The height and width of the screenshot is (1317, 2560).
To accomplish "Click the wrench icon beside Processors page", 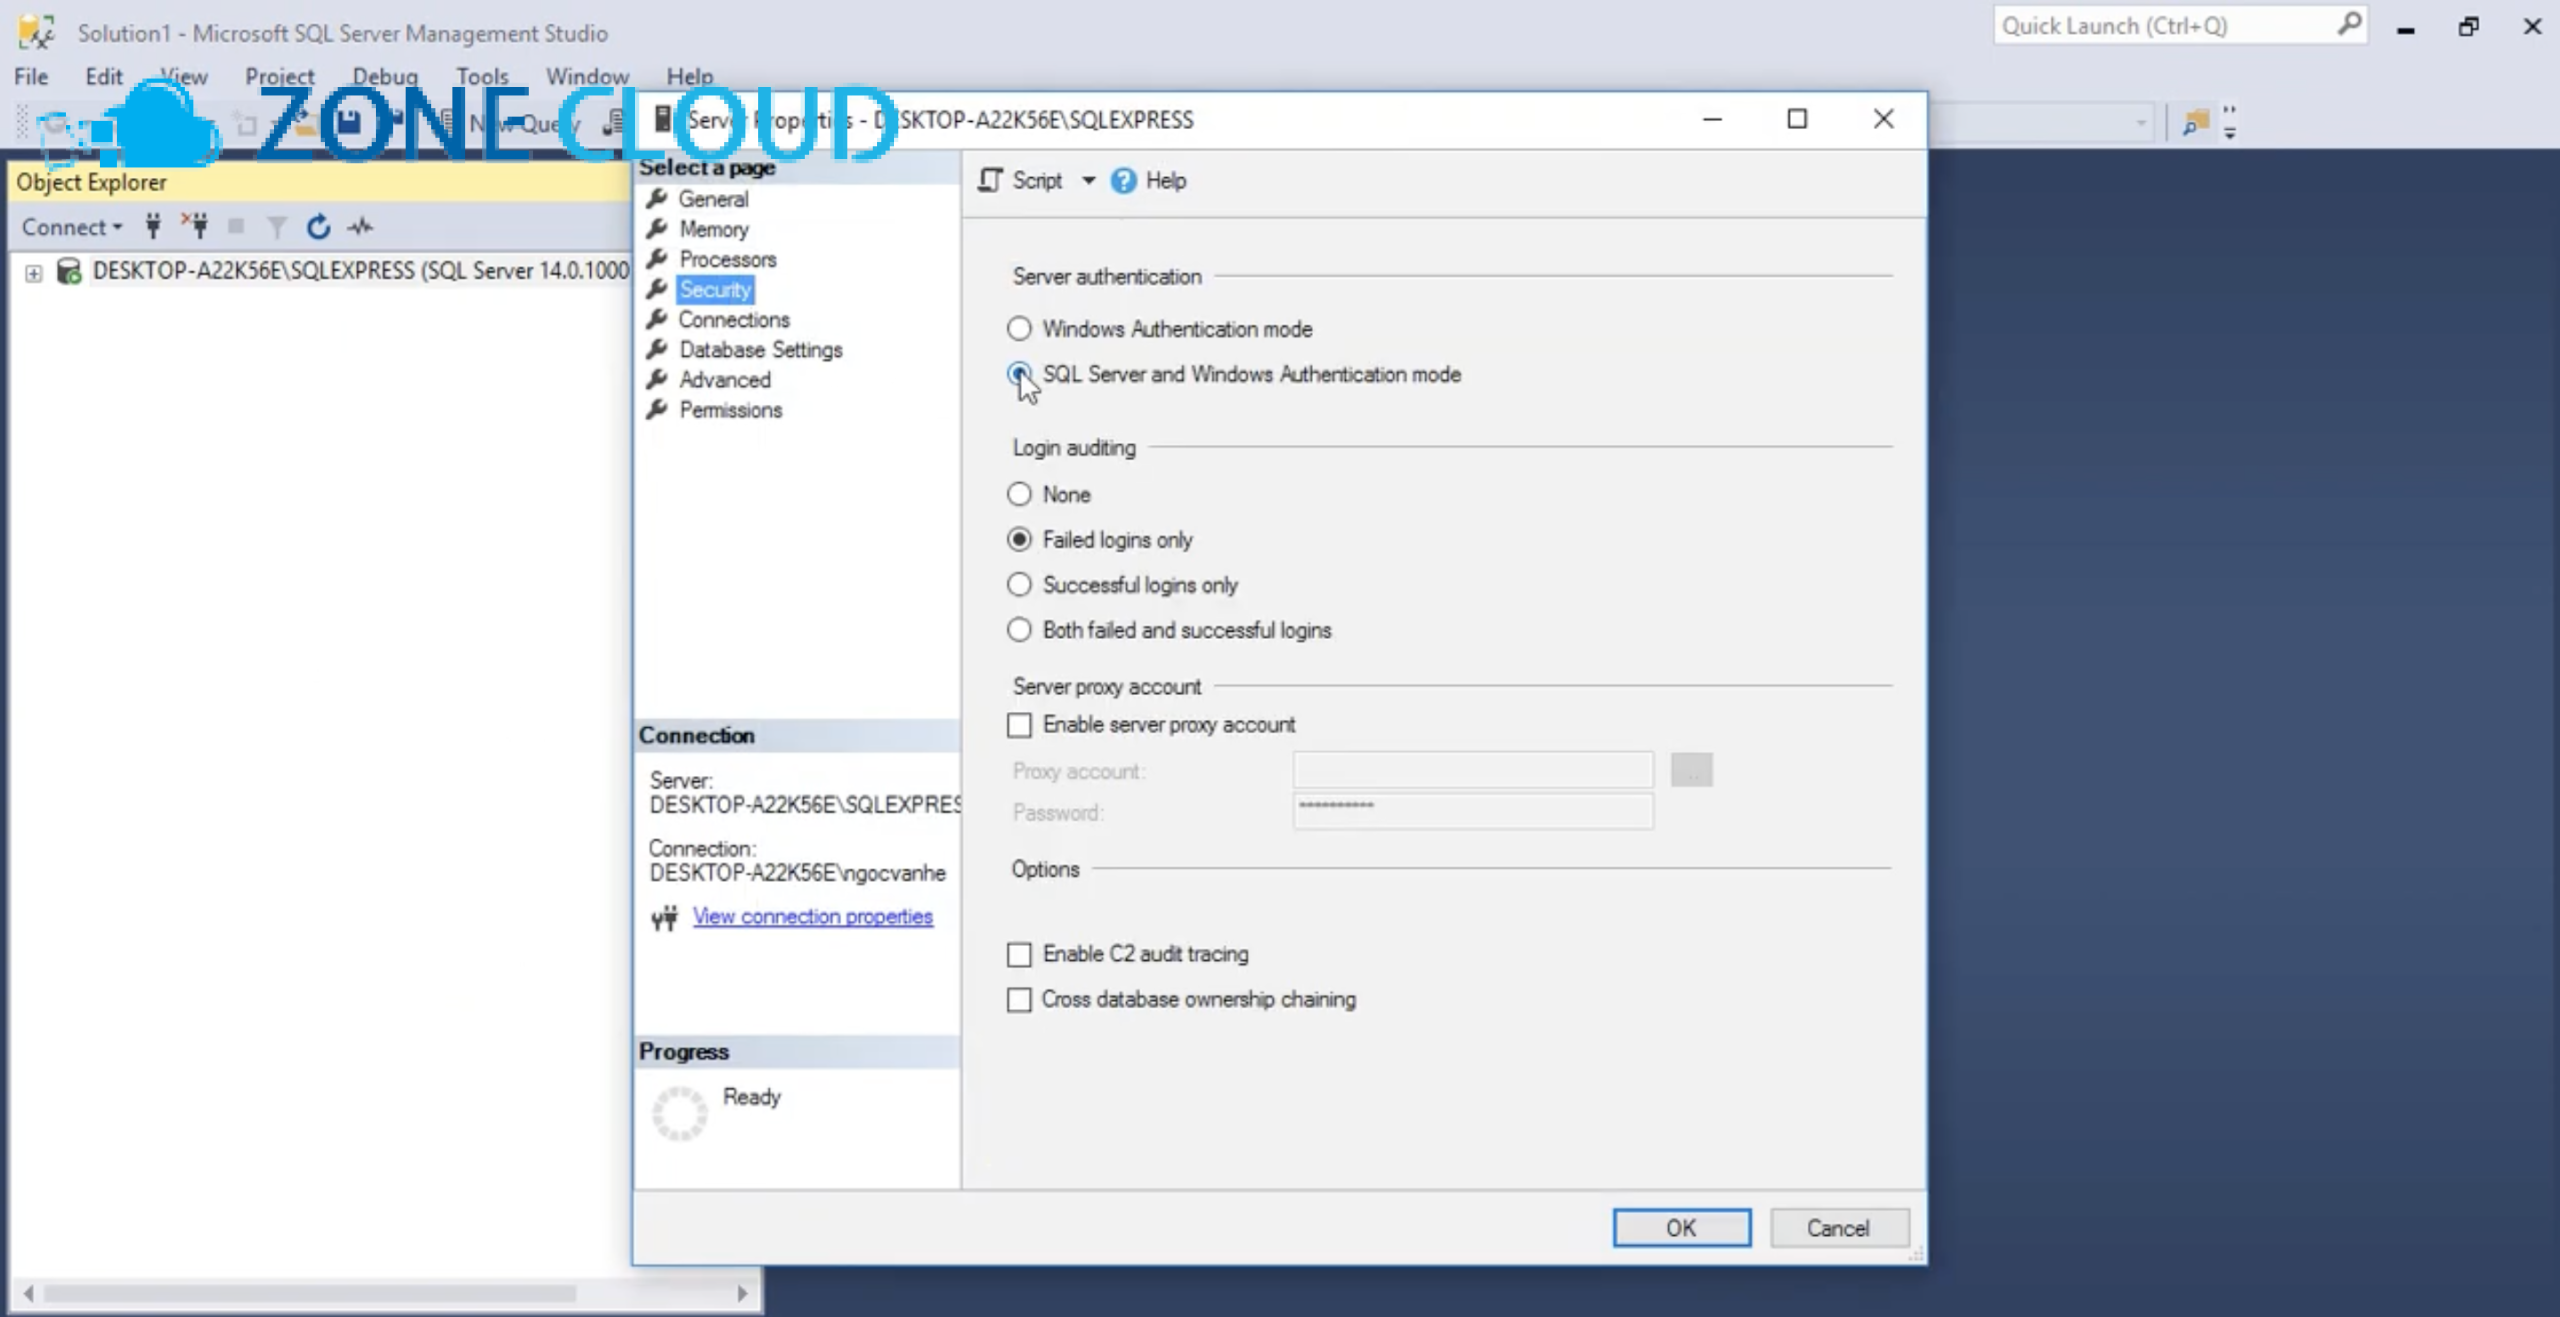I will [x=657, y=258].
